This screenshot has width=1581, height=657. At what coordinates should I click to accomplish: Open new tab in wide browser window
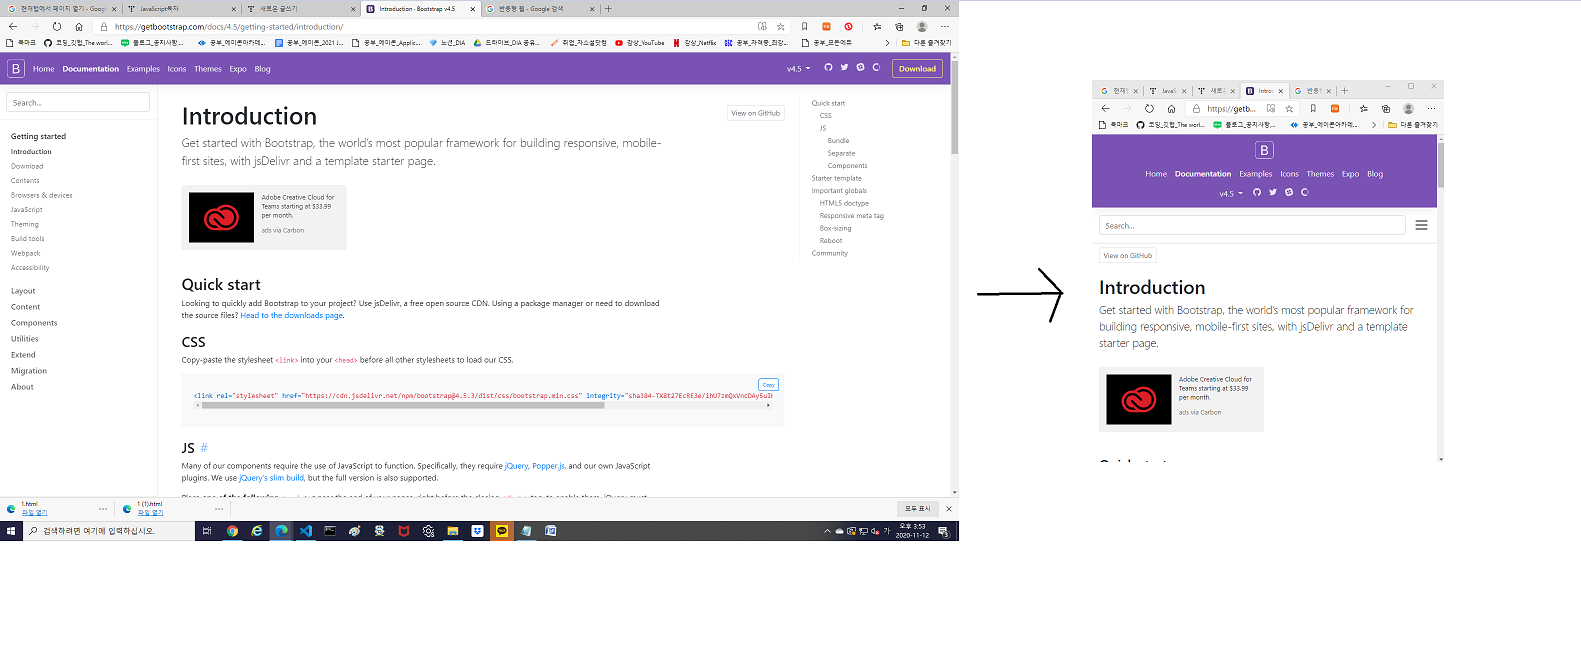pos(608,8)
